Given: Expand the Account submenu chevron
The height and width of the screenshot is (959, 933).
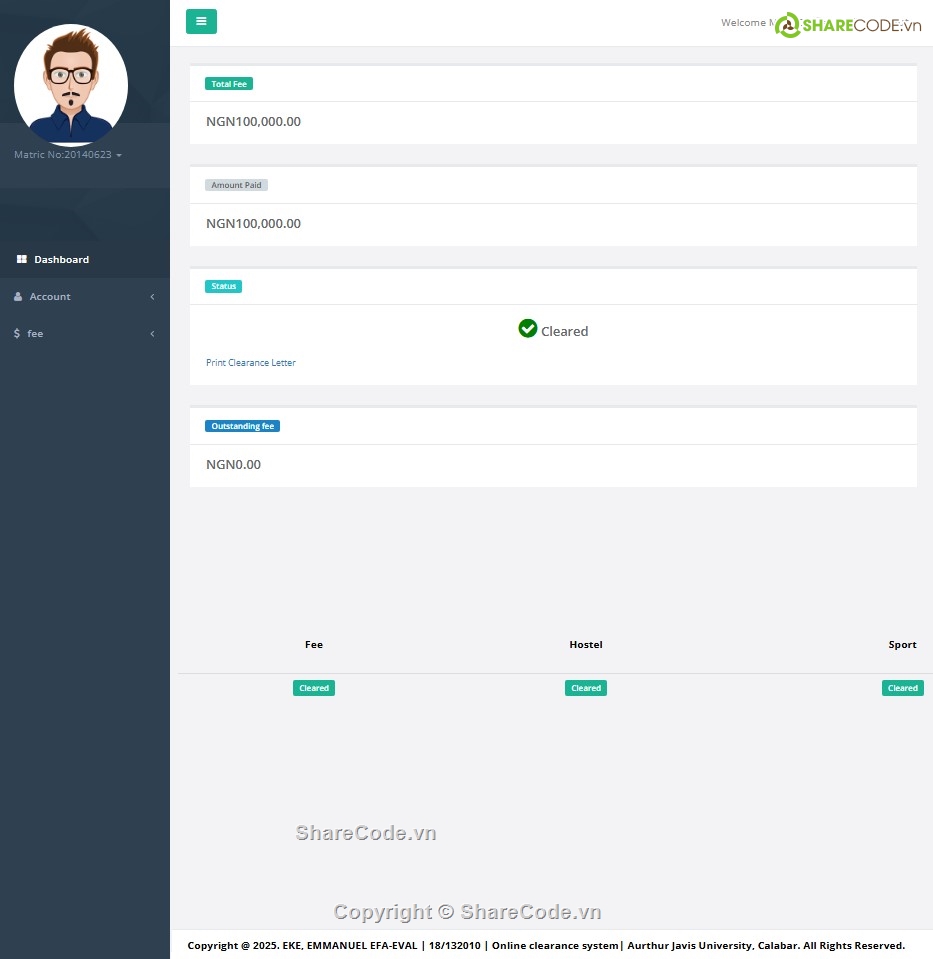Looking at the screenshot, I should point(152,297).
